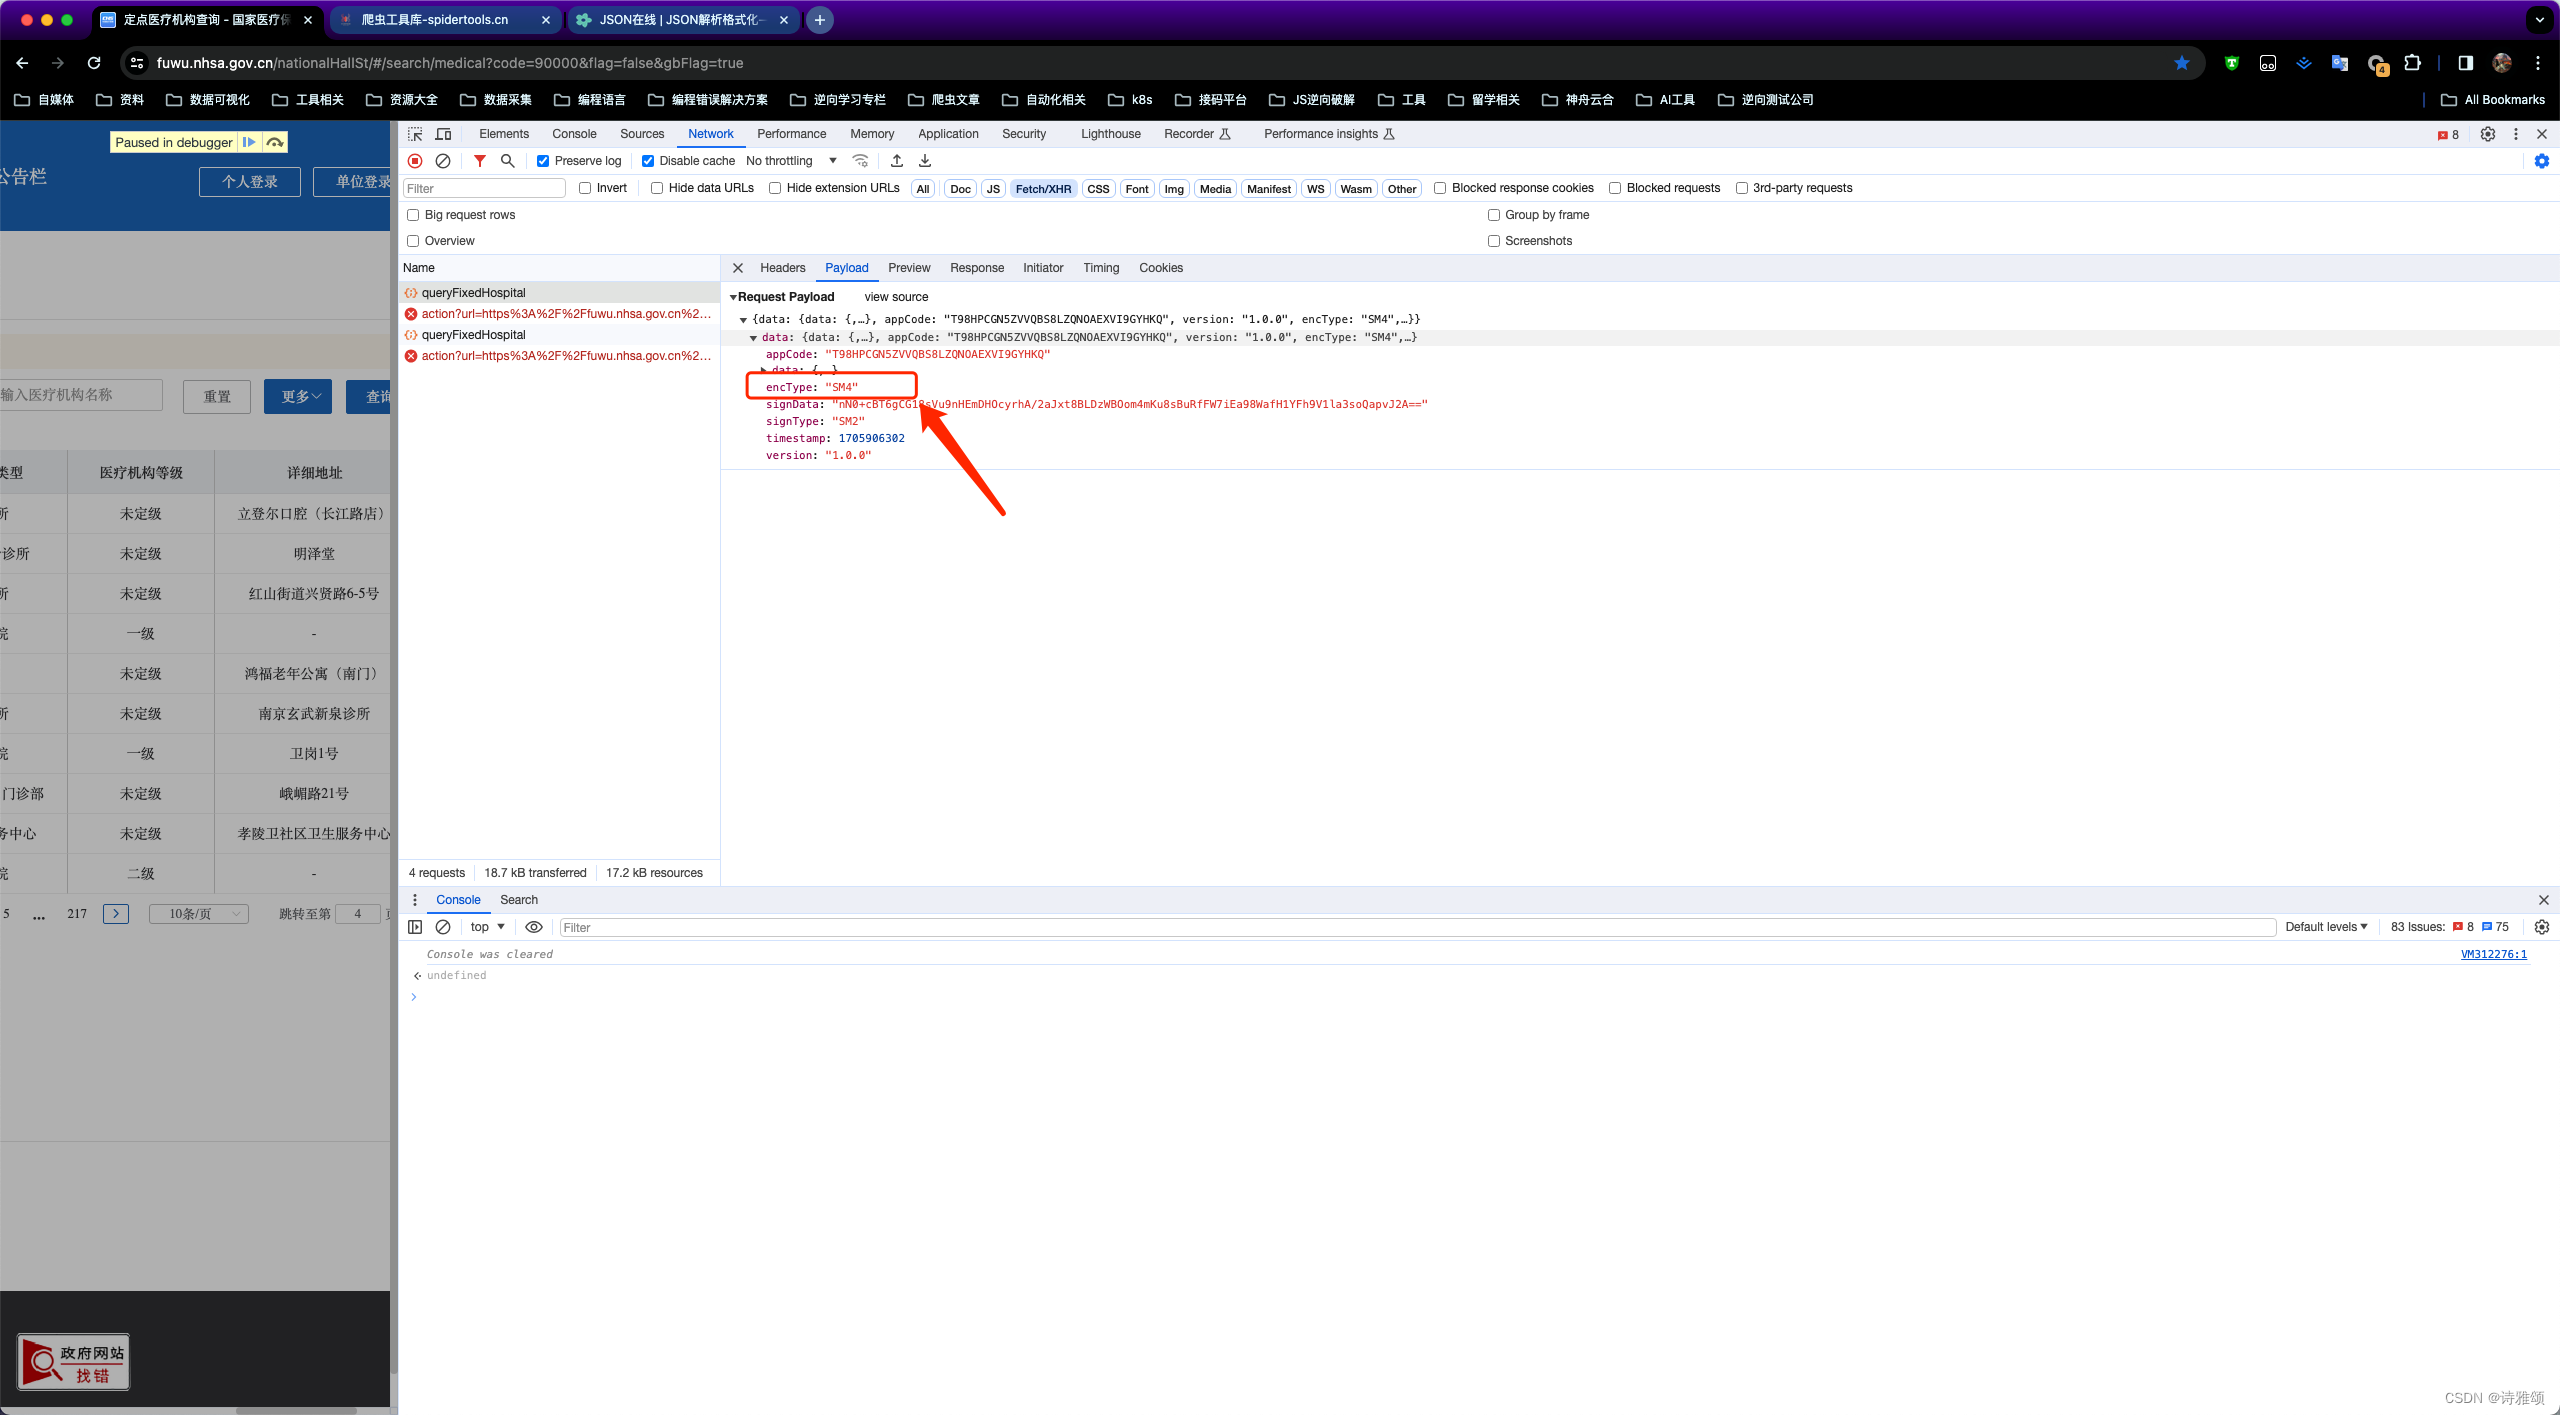
Task: Switch to the Preview tab
Action: (908, 267)
